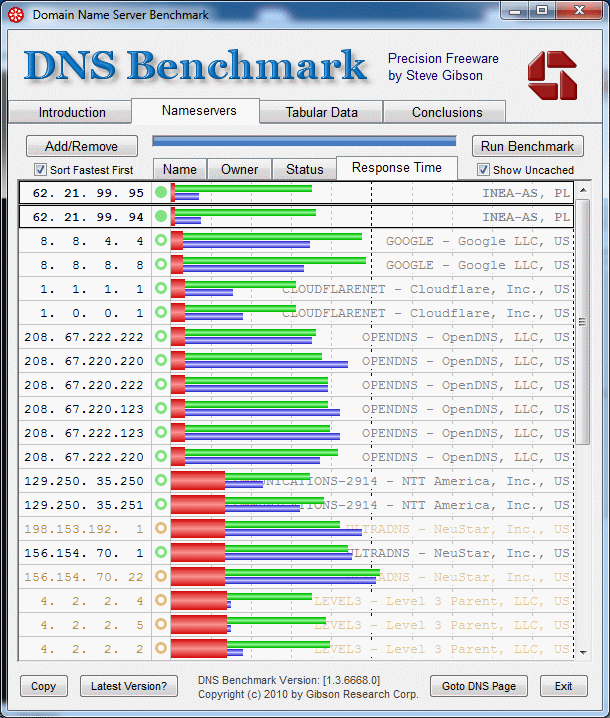Screen dimensions: 610x718
Task: Open the Tabular Data tab
Action: pos(321,113)
